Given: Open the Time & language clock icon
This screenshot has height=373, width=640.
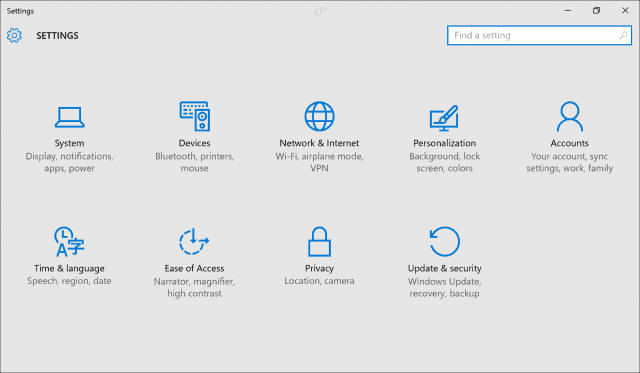Looking at the screenshot, I should 69,242.
